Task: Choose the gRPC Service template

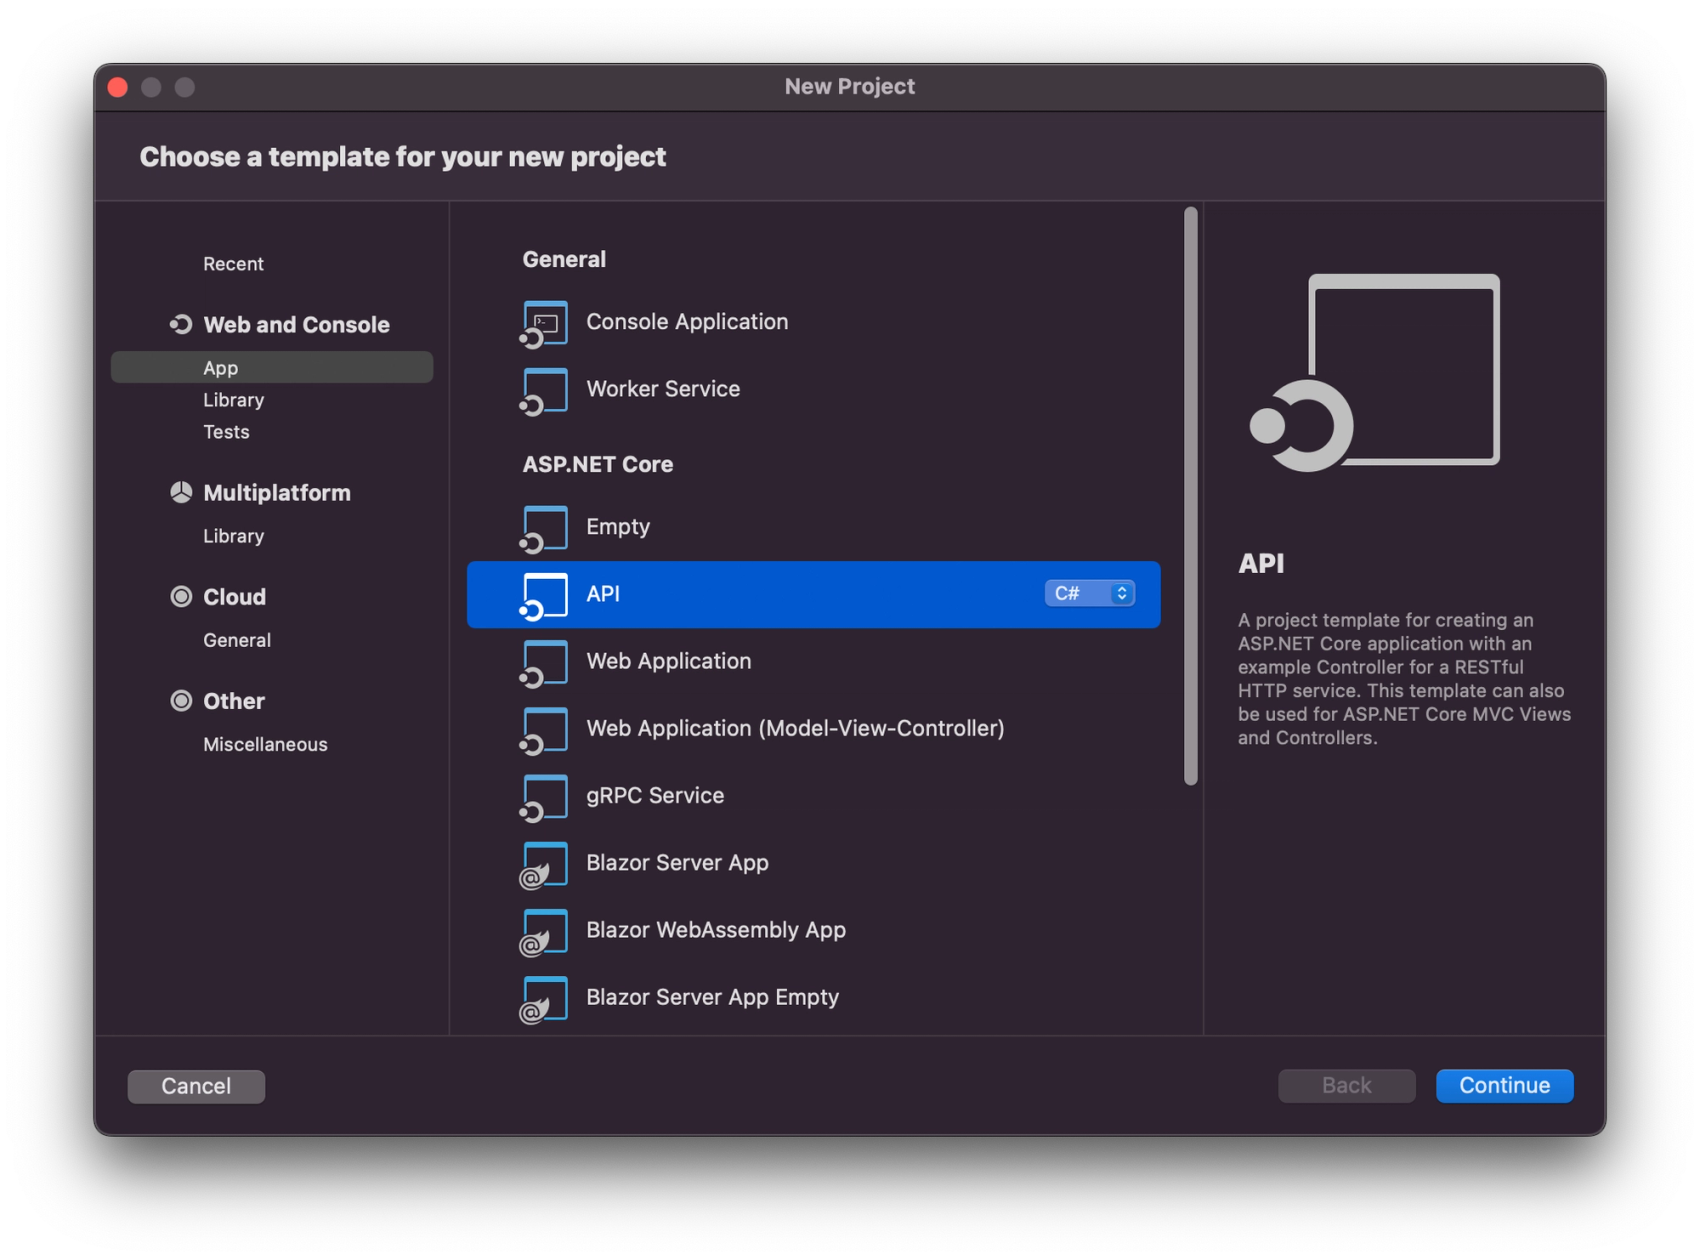Action: 813,796
